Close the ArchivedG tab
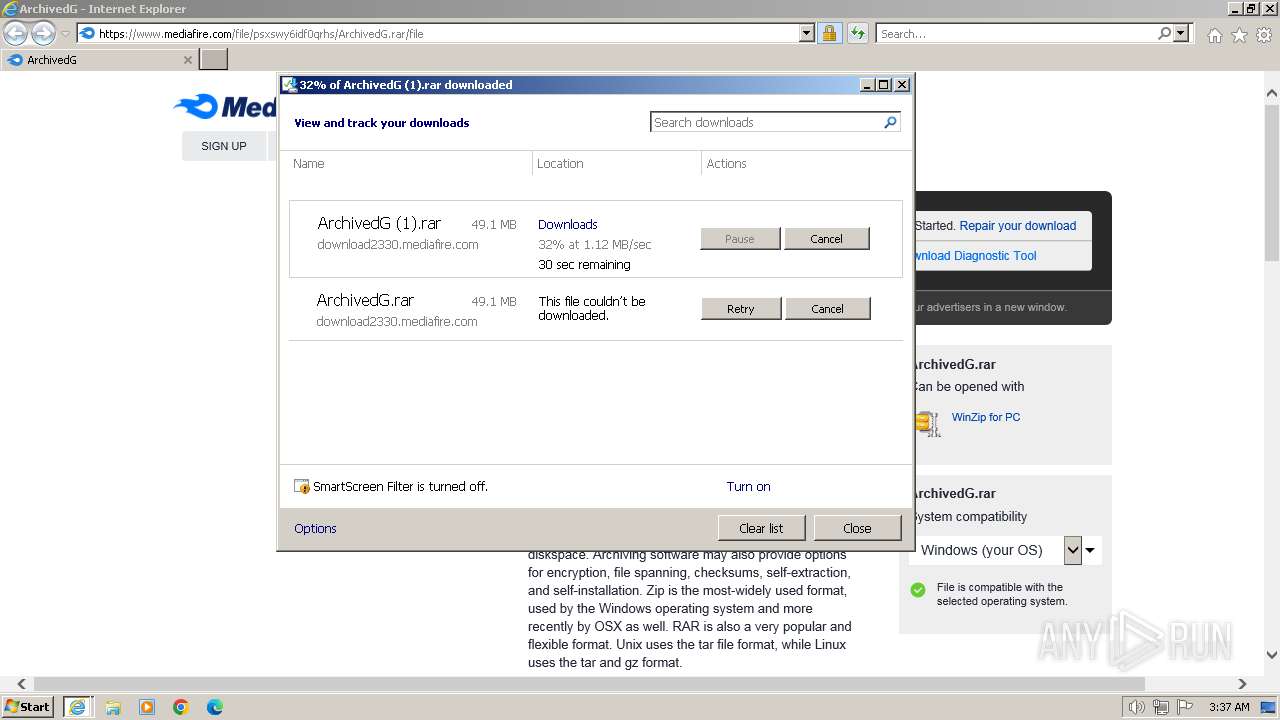This screenshot has height=720, width=1280. tap(187, 60)
